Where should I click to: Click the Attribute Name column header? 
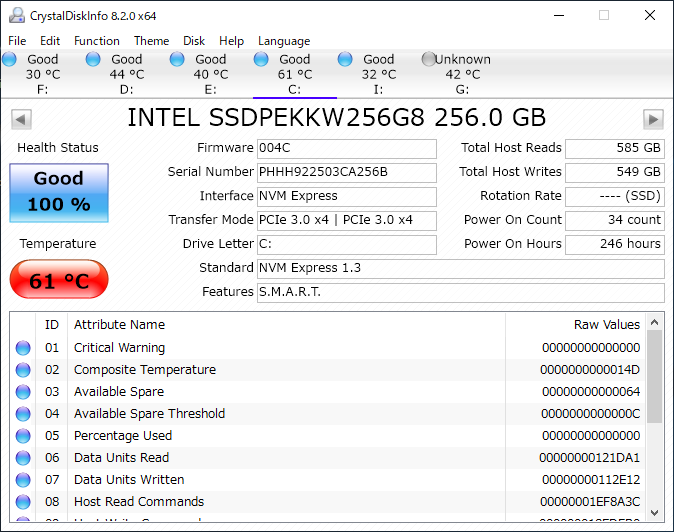(119, 324)
